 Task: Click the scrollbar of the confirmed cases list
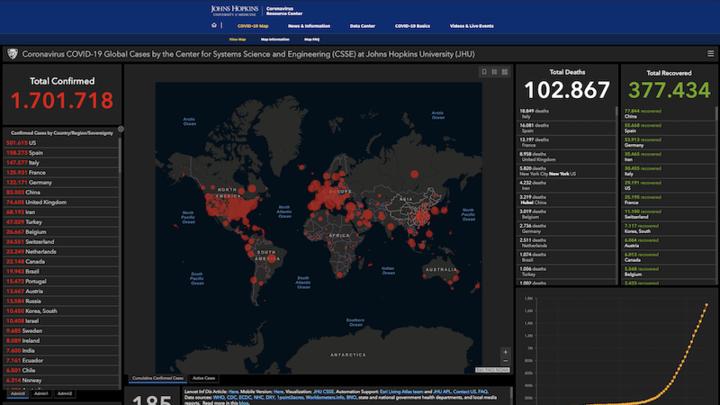coord(120,156)
